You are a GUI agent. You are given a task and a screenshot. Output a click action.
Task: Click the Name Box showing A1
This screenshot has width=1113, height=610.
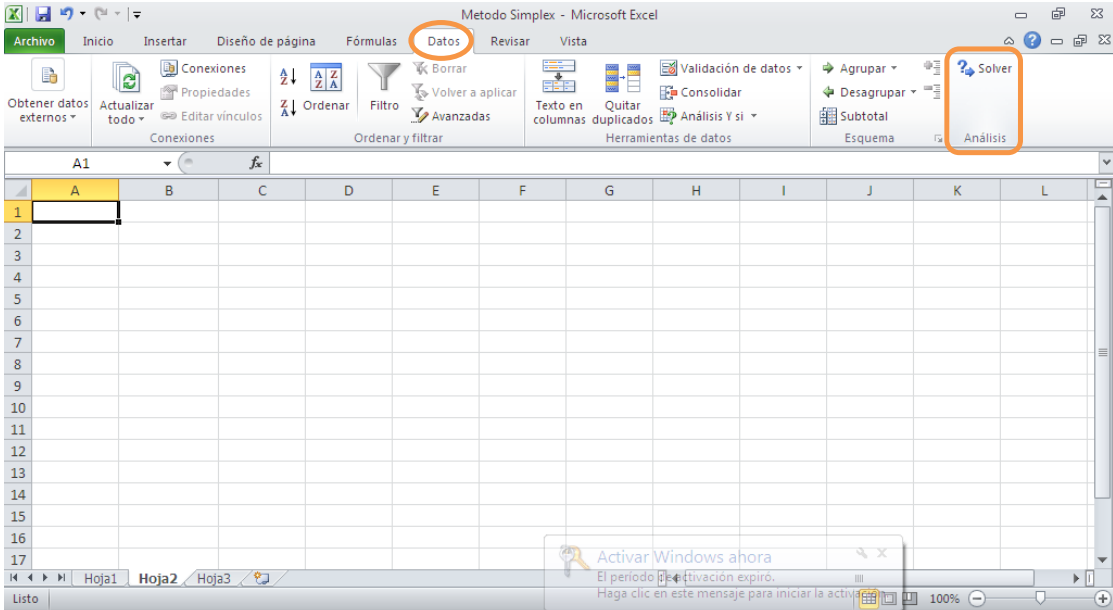point(82,163)
